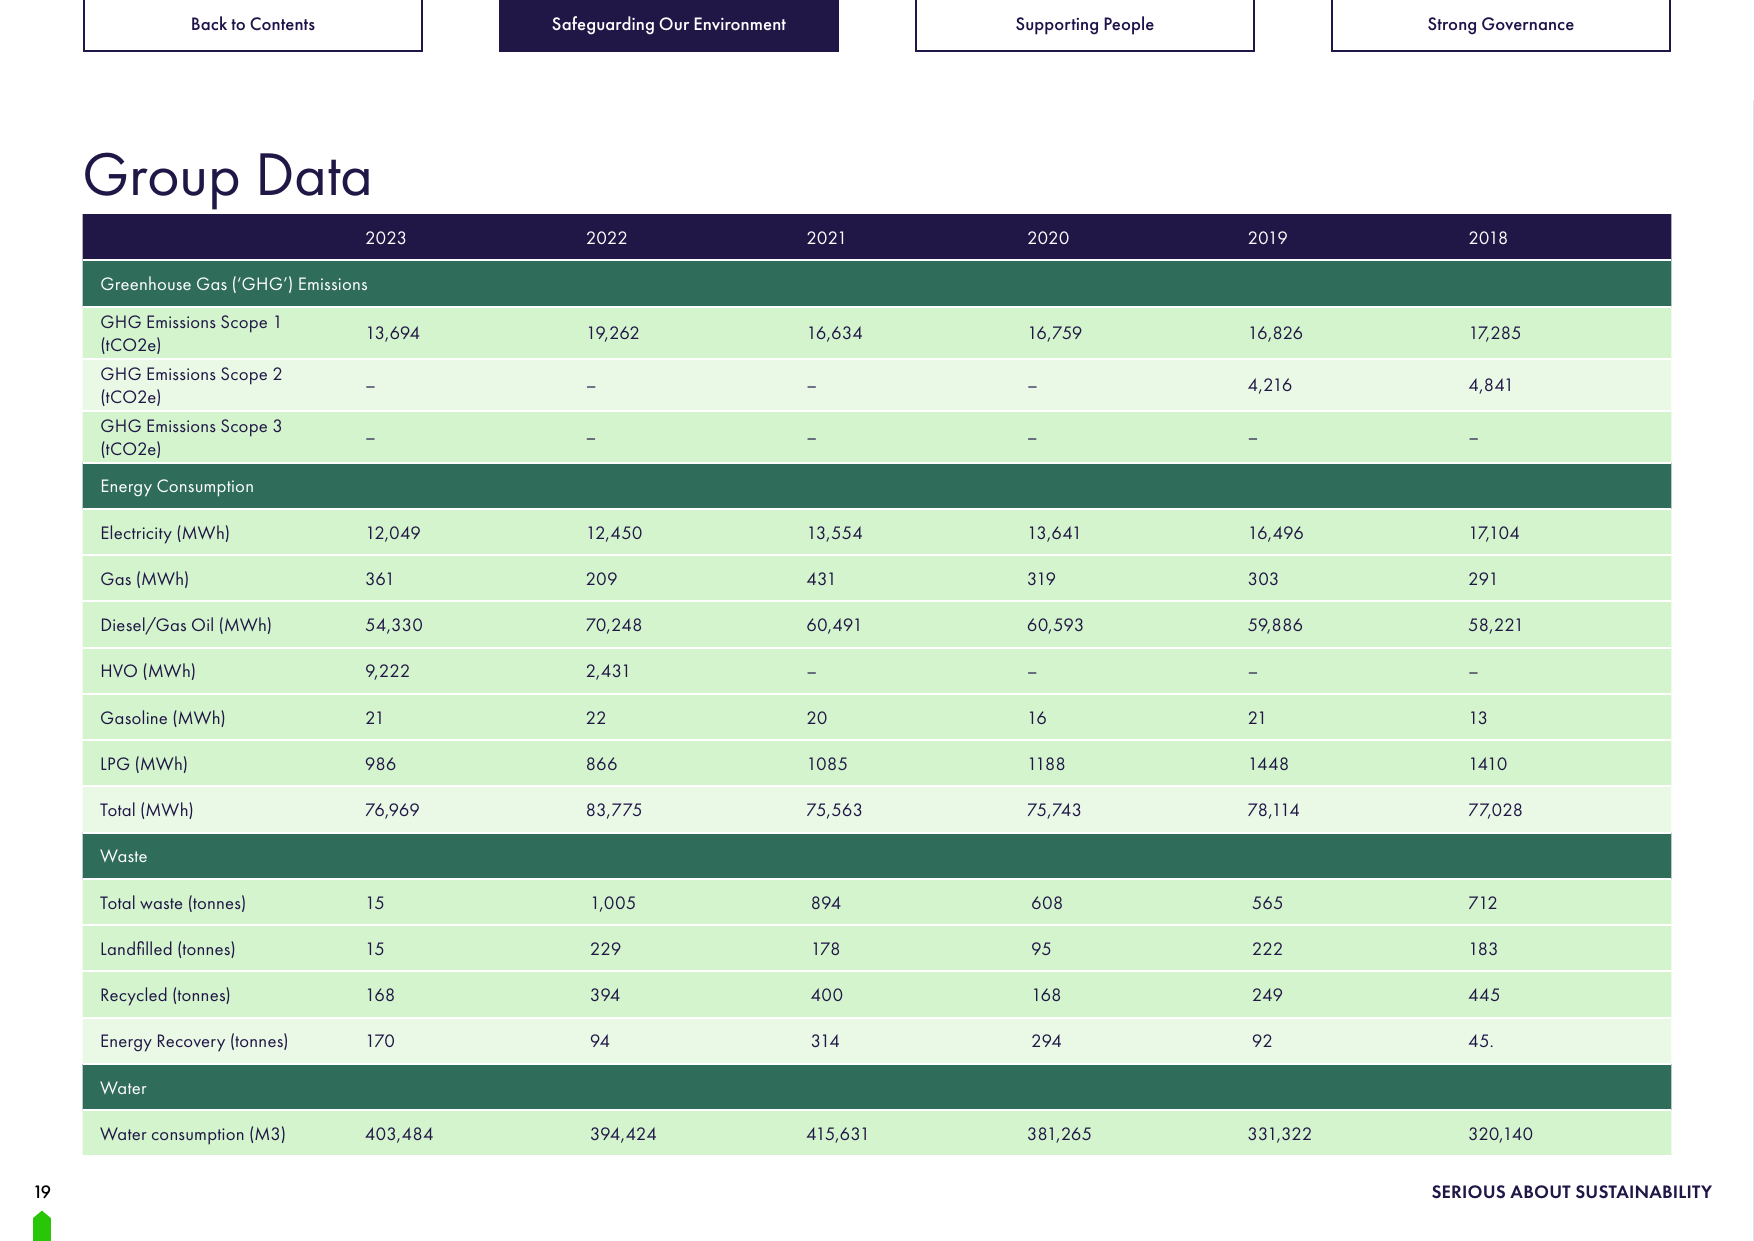Click the Scope 1 value 13,694
Screen dimensions: 1754x1241
(x=393, y=333)
